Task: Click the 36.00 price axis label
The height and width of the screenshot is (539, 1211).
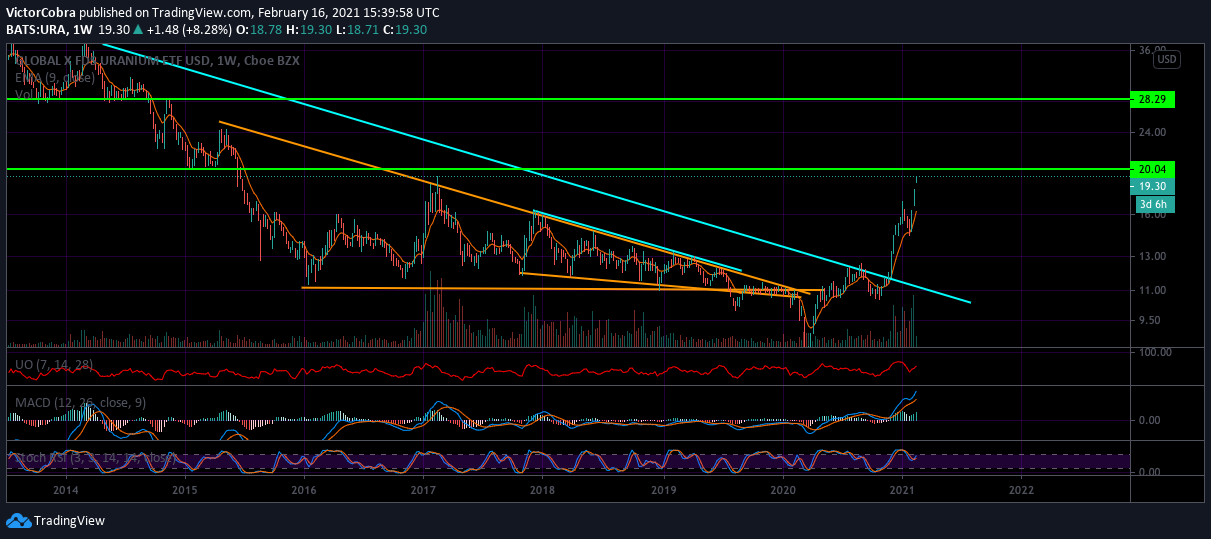Action: point(1153,49)
